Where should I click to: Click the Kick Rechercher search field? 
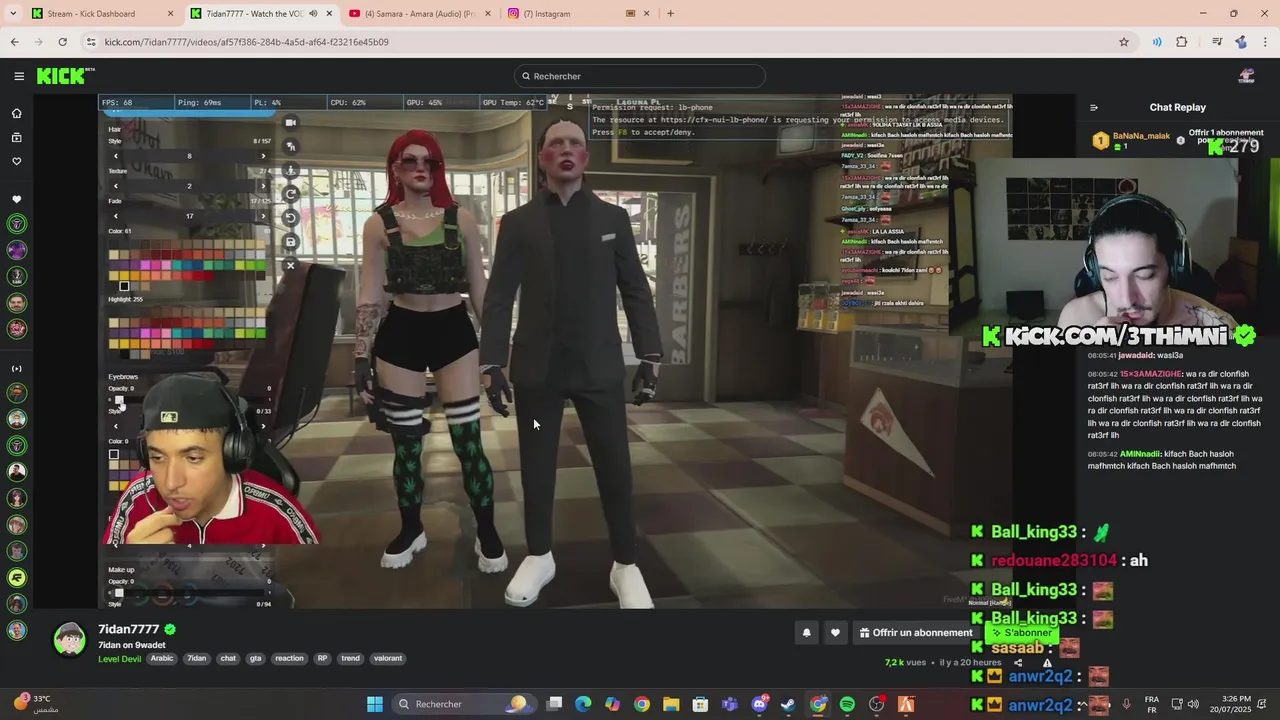pyautogui.click(x=640, y=76)
